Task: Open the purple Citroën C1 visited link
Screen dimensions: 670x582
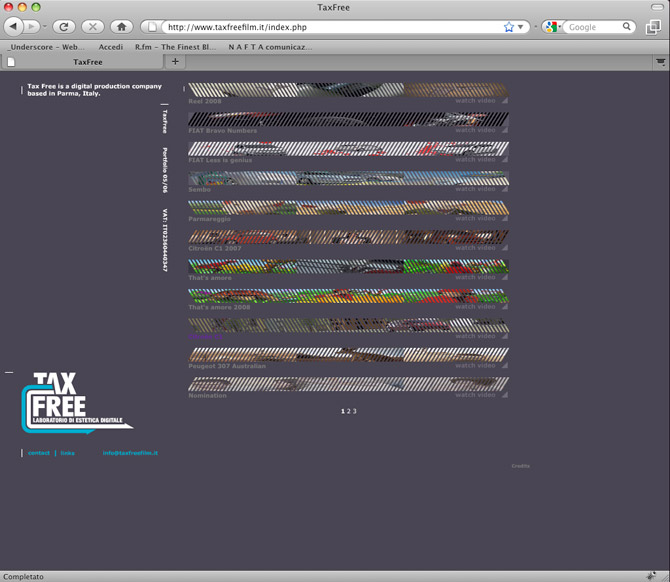Action: (206, 337)
